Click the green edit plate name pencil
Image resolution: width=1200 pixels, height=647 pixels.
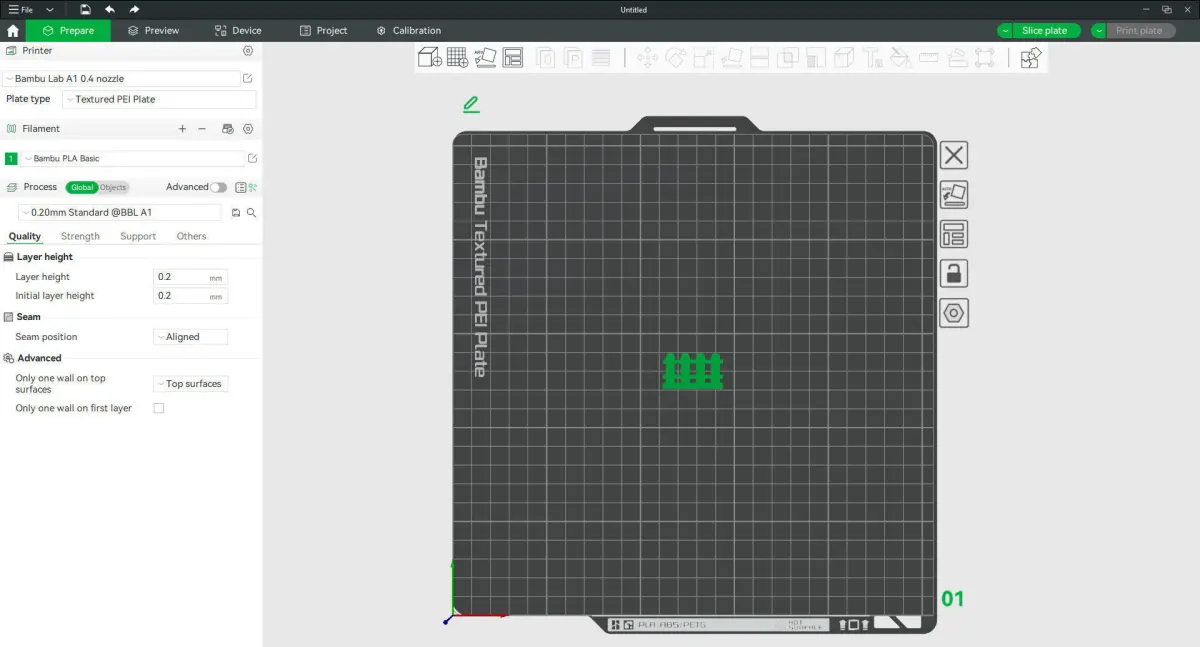click(x=471, y=104)
